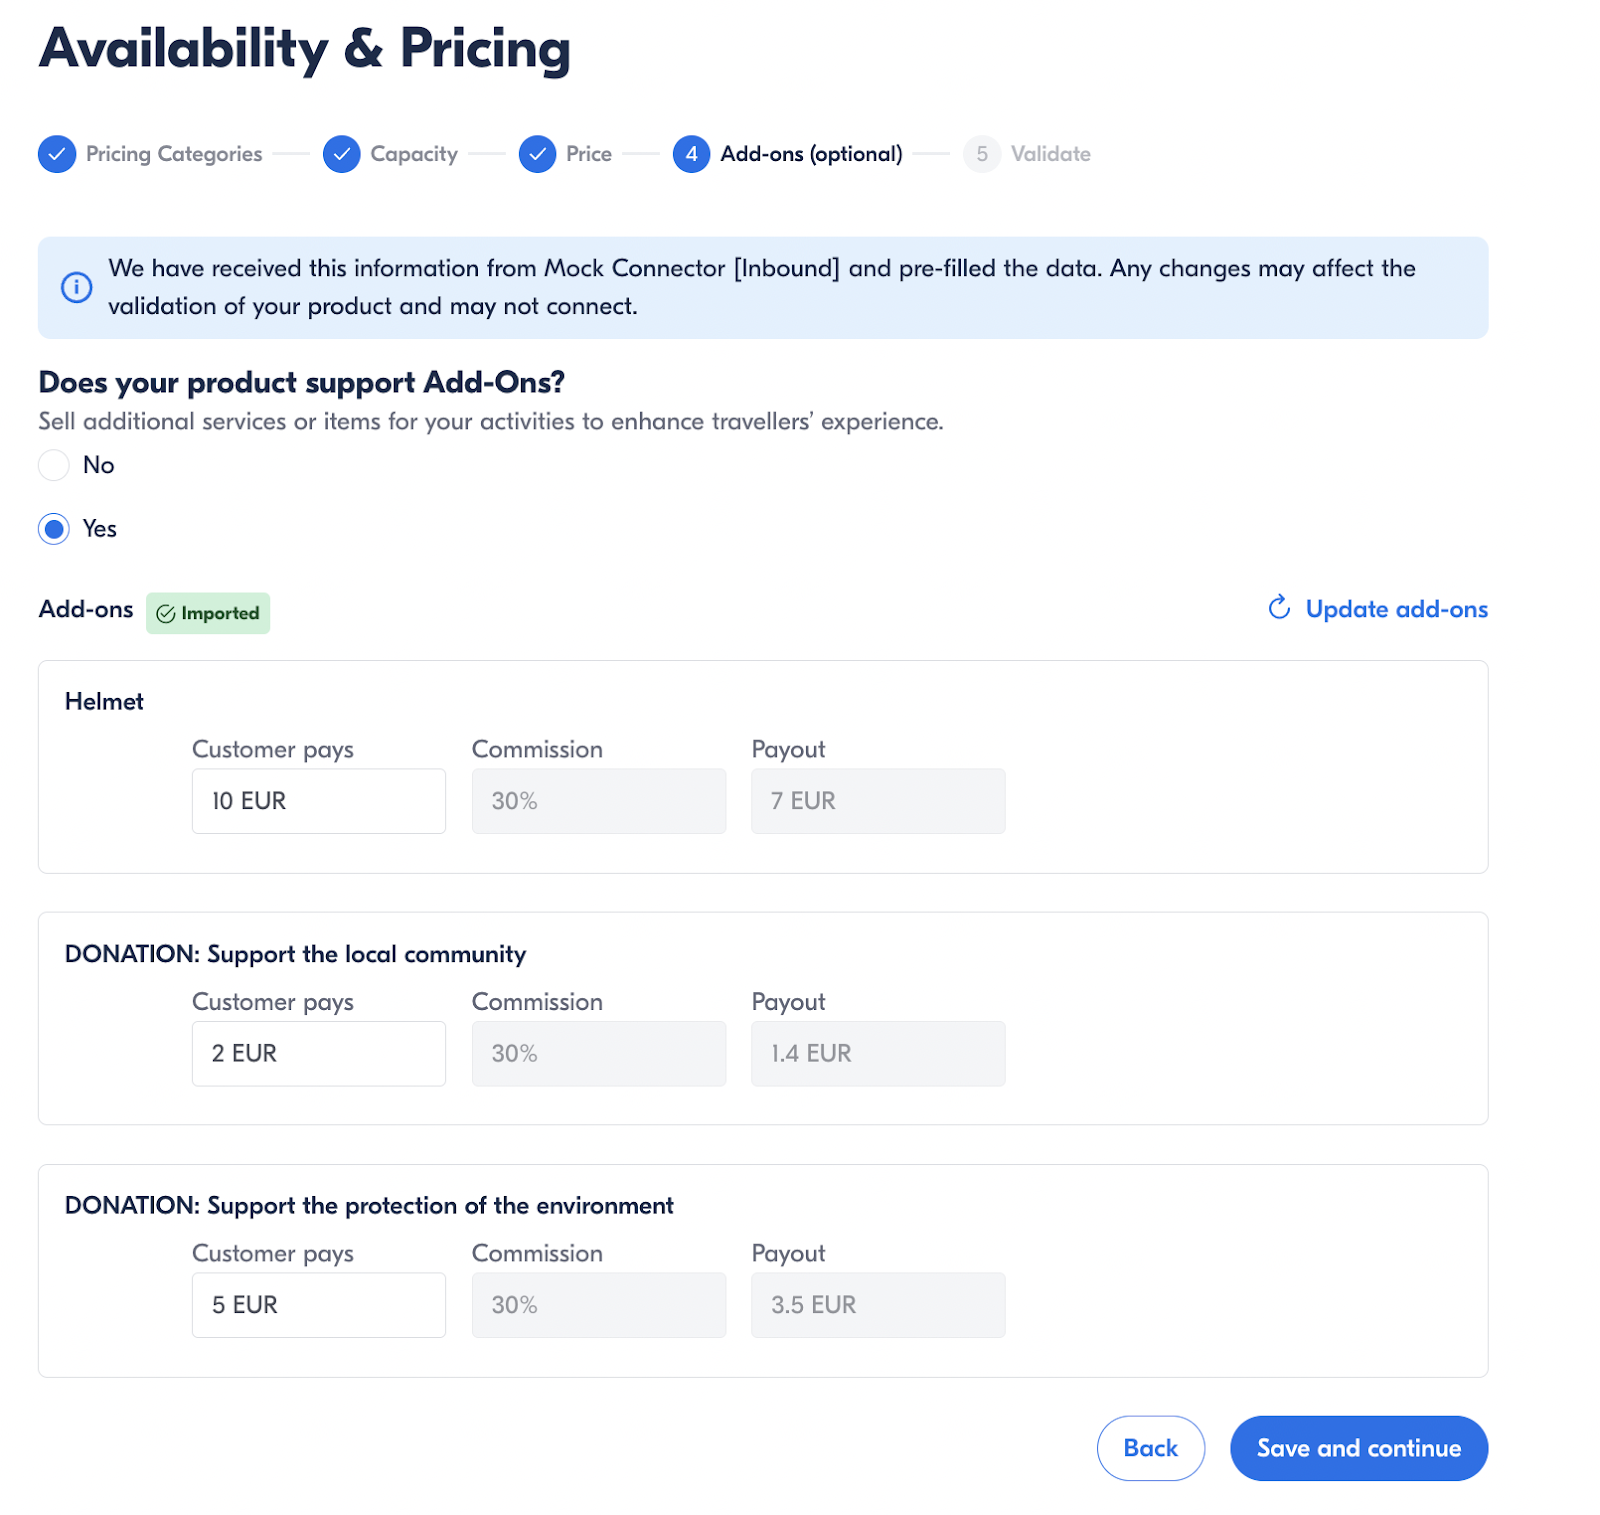Click the environment donation Payout label
This screenshot has height=1515, width=1600.
click(788, 1254)
